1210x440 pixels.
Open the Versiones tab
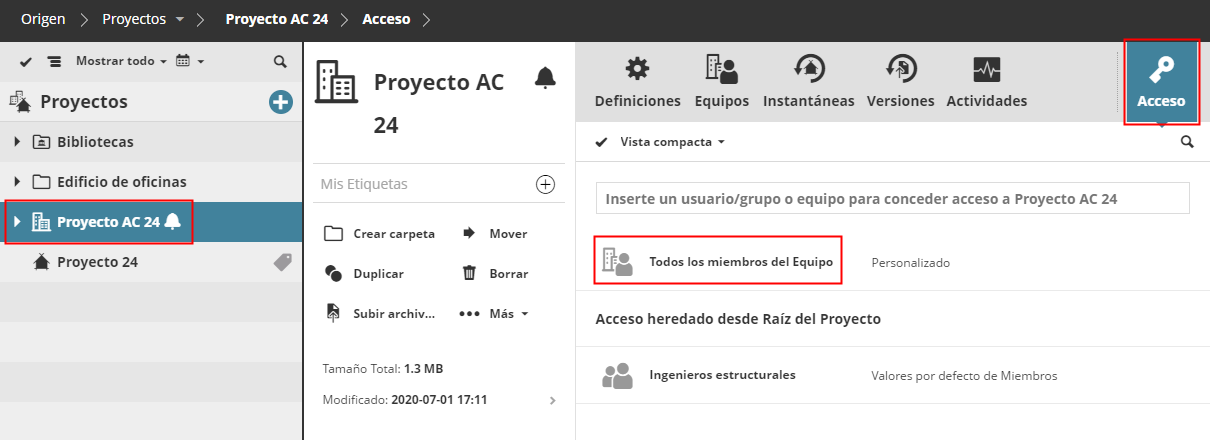[x=900, y=82]
